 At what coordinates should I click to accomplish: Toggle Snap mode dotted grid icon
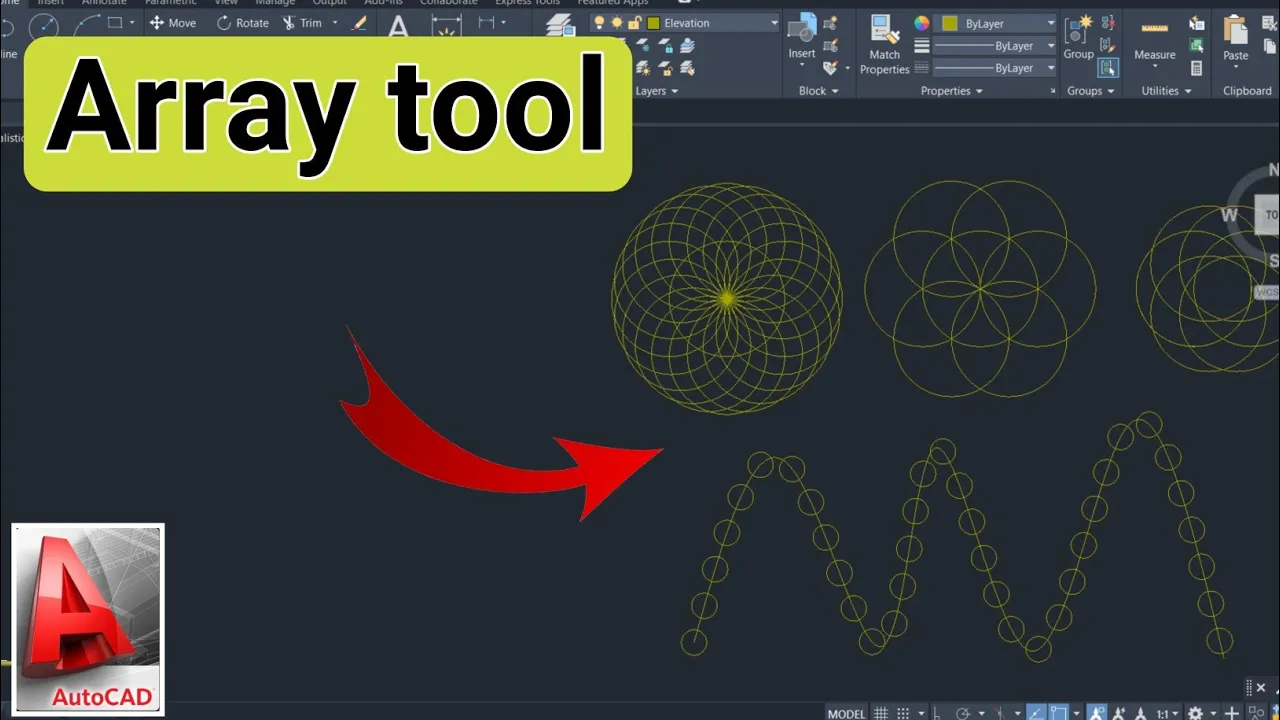coord(903,713)
